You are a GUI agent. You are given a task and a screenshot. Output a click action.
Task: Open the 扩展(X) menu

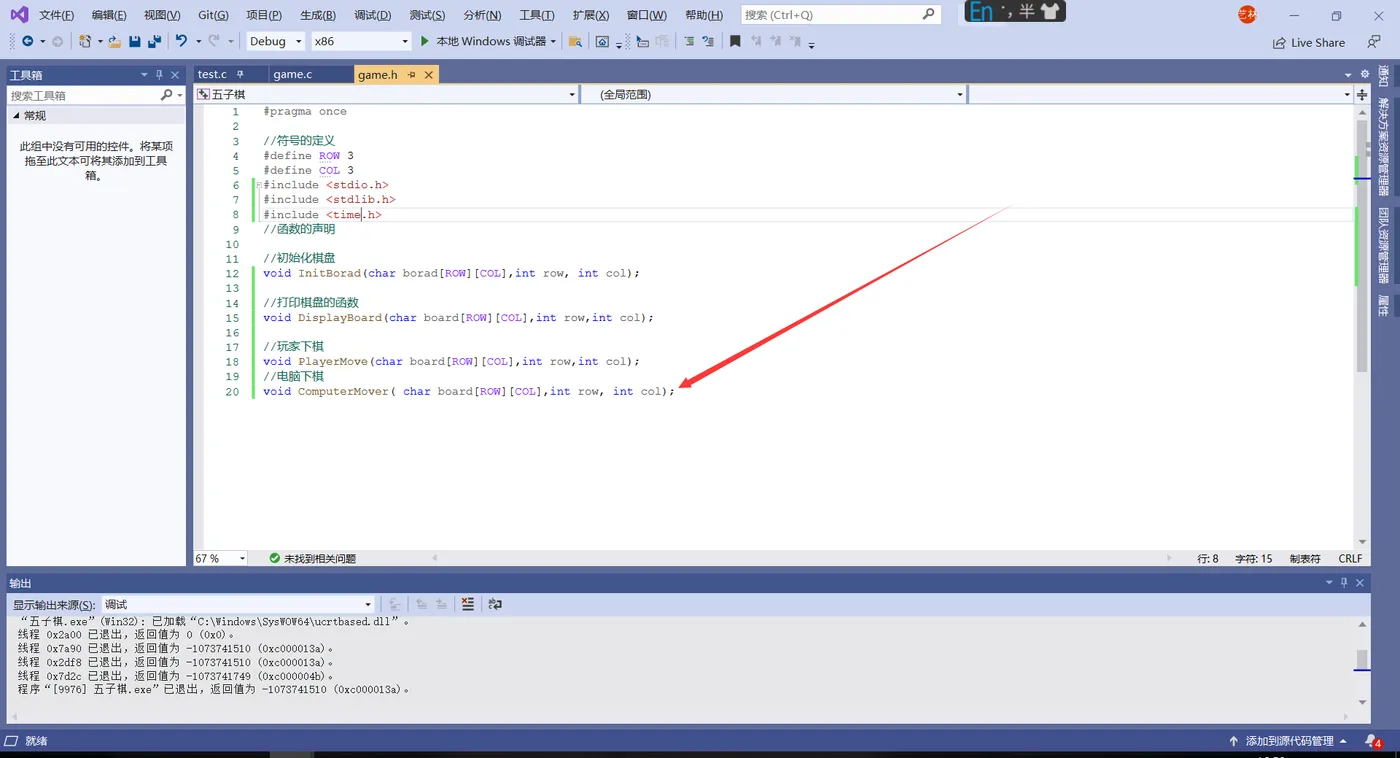(x=591, y=15)
